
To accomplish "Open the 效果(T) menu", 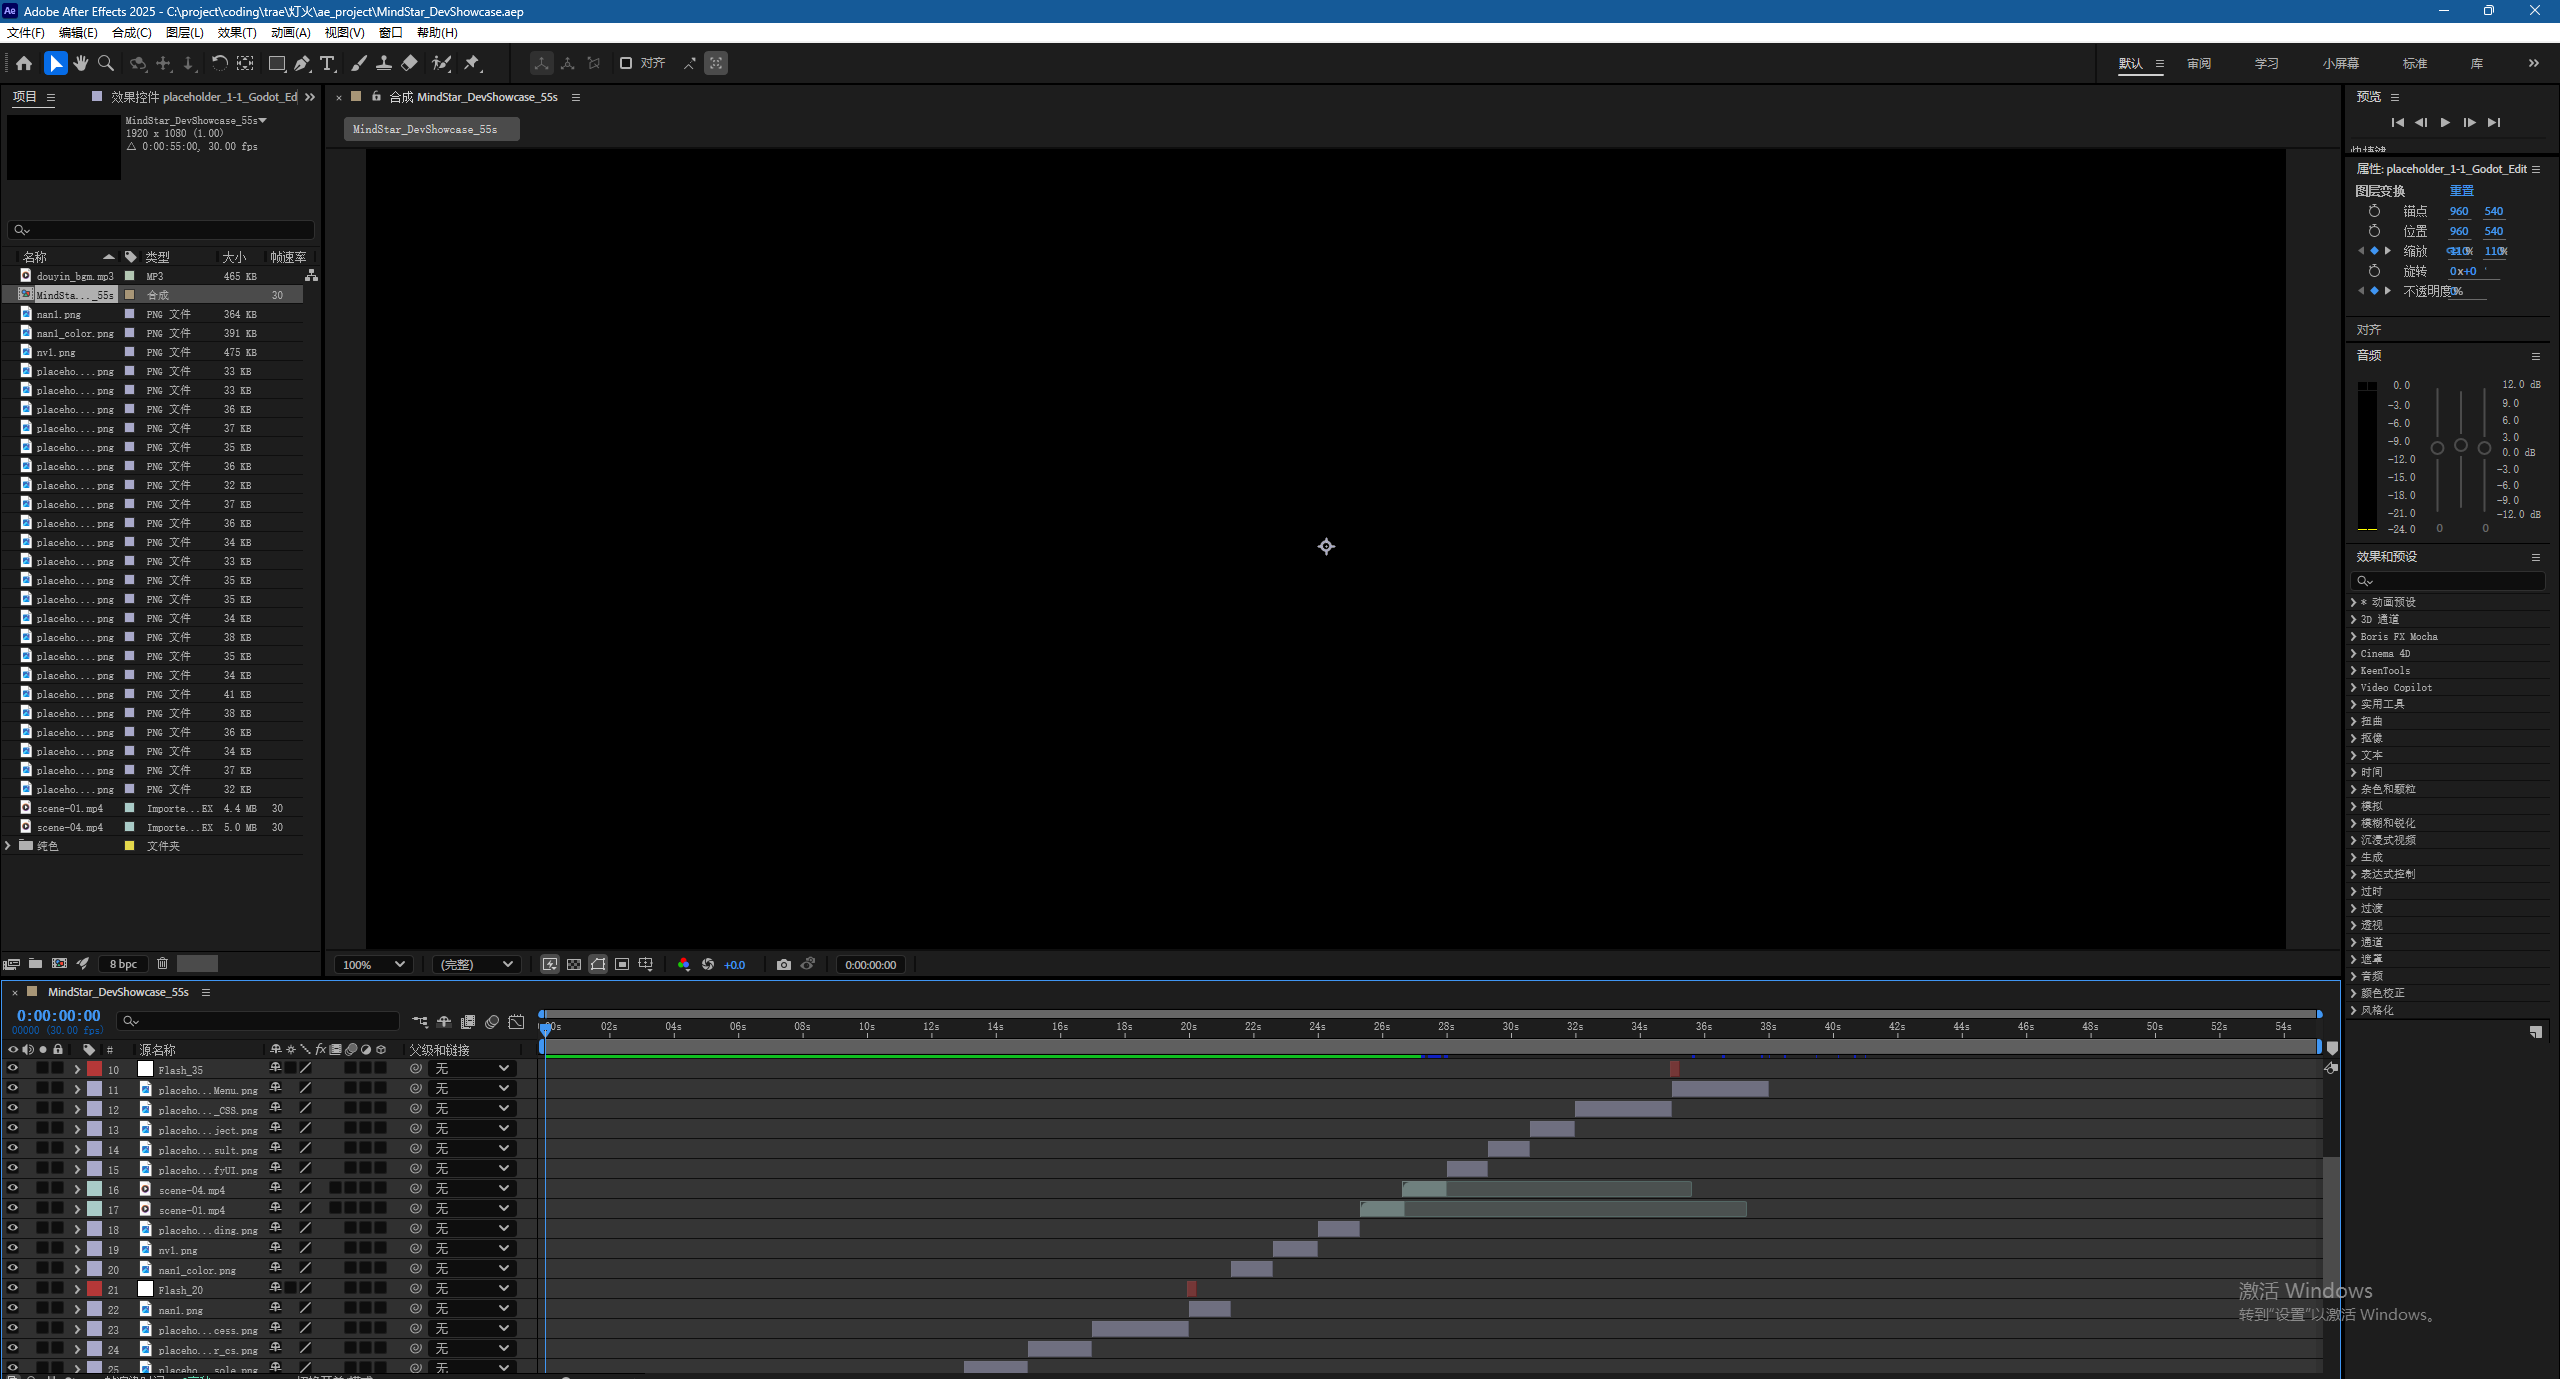I will [237, 32].
